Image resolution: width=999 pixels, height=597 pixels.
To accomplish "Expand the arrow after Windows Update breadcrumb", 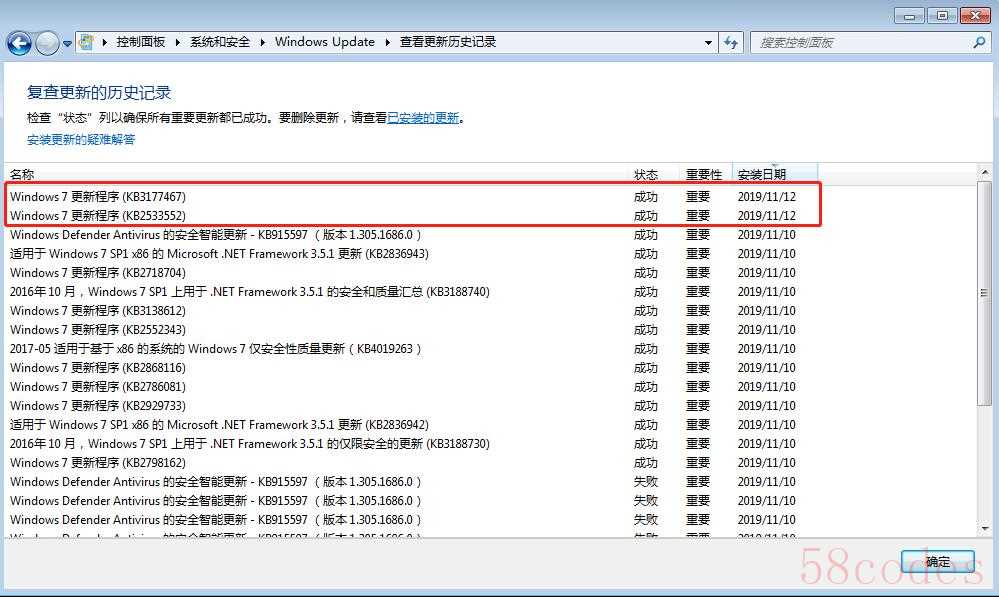I will pos(387,43).
